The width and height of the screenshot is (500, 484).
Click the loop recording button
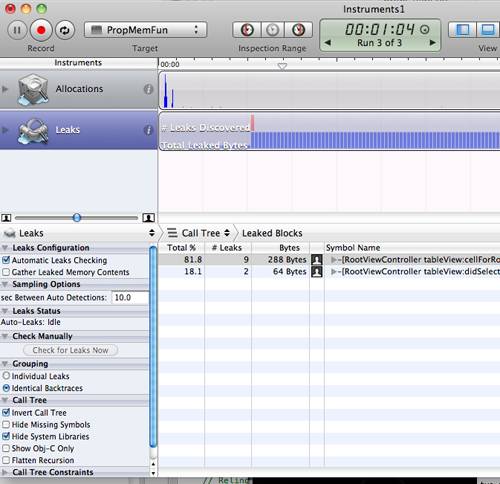[64, 30]
